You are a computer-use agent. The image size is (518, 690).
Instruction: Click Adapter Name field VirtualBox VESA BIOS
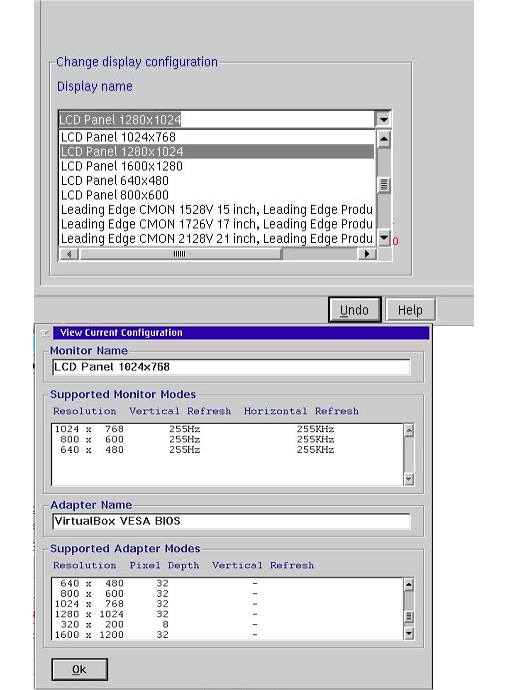click(x=231, y=521)
